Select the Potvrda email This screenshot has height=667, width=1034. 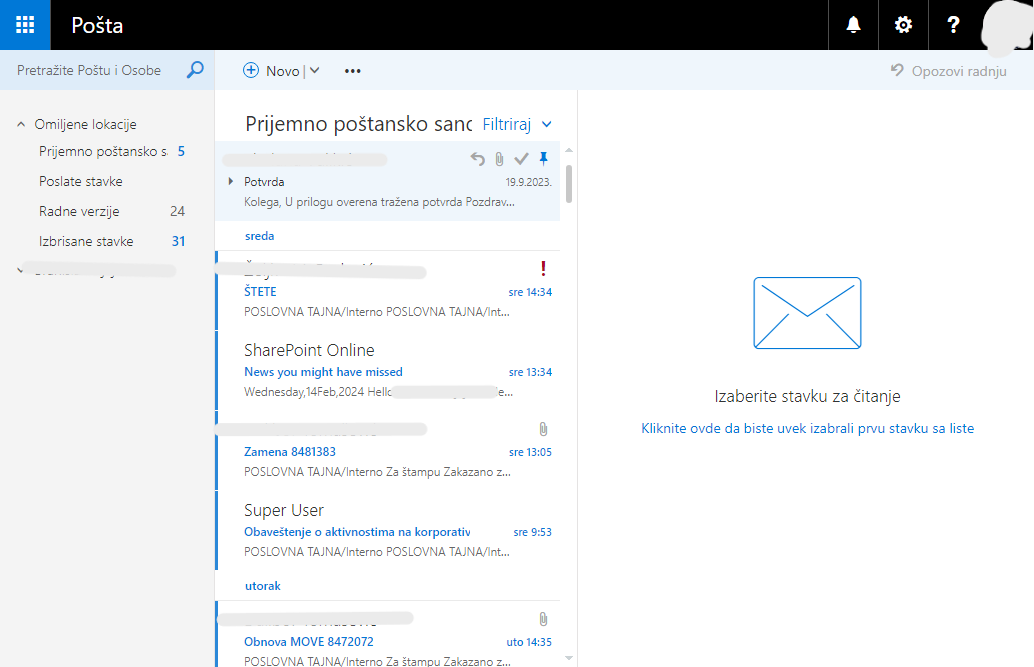388,181
